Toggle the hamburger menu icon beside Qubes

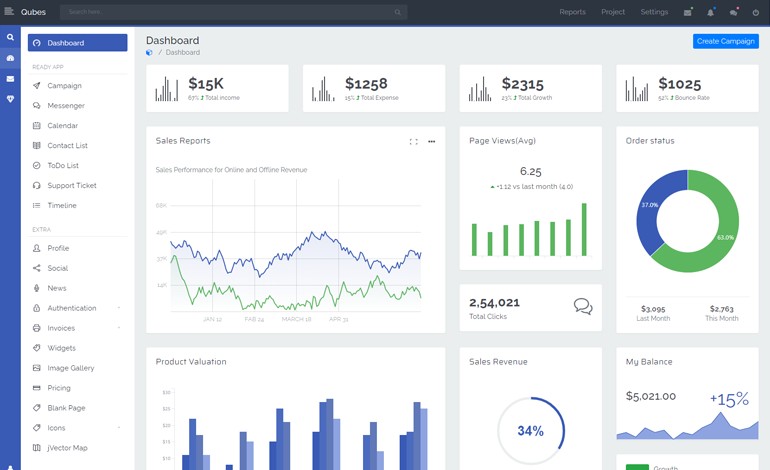(9, 11)
